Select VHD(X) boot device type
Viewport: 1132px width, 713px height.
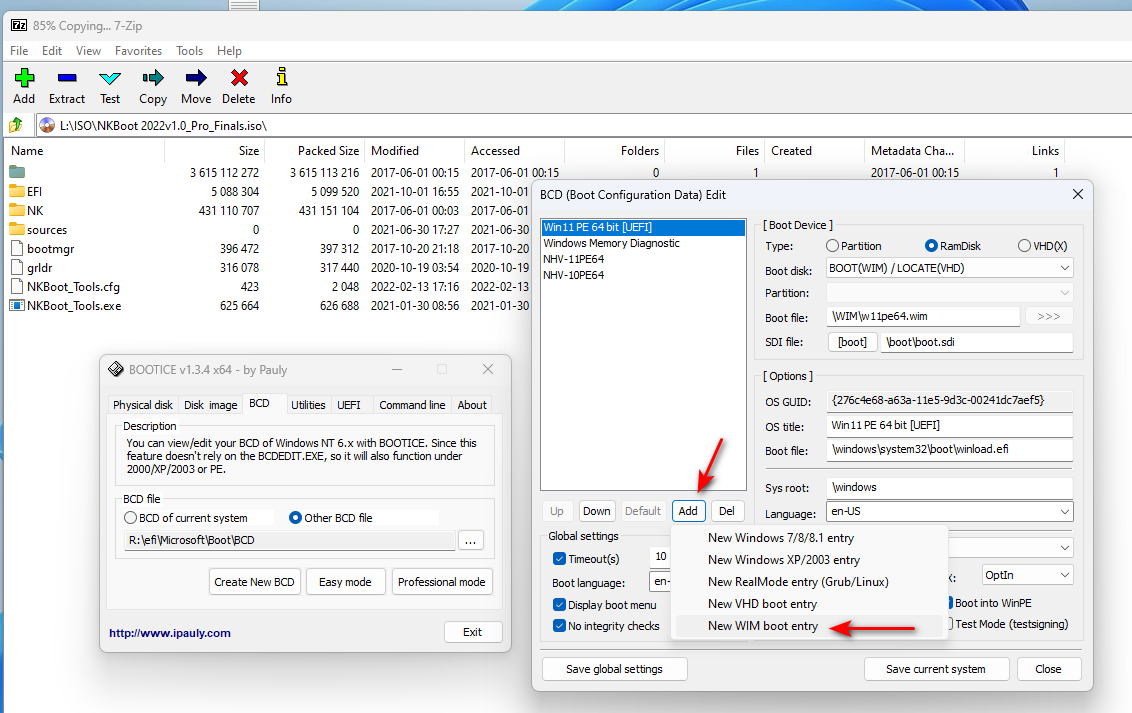1024,246
